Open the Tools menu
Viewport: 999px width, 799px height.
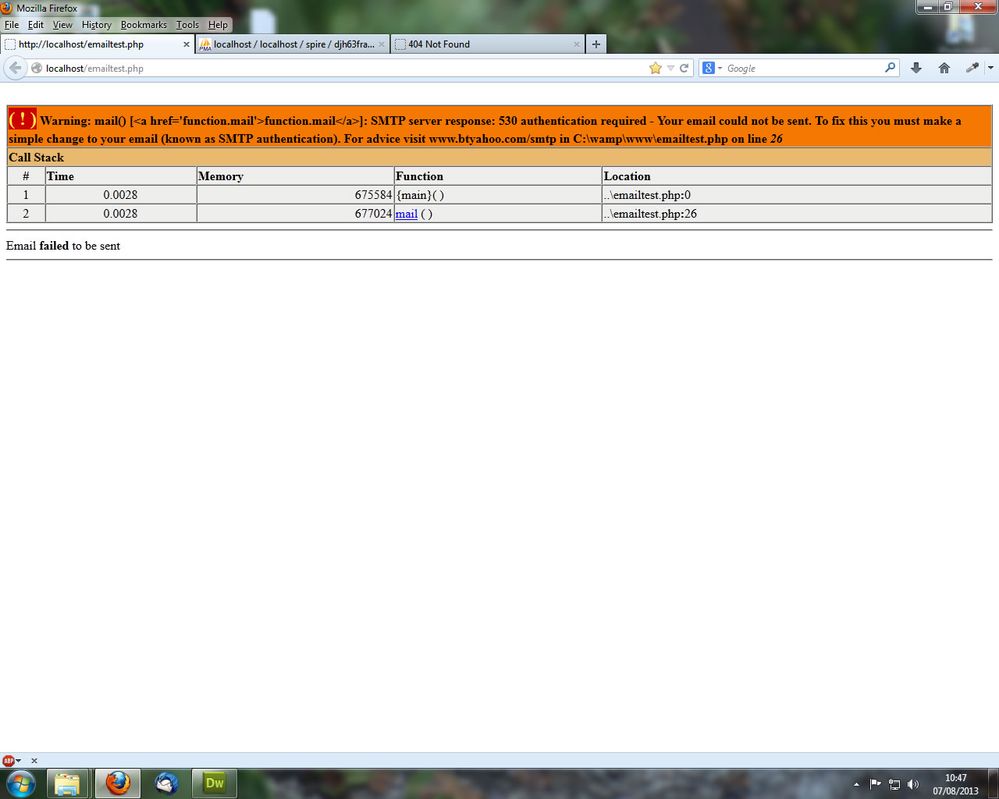pos(187,25)
